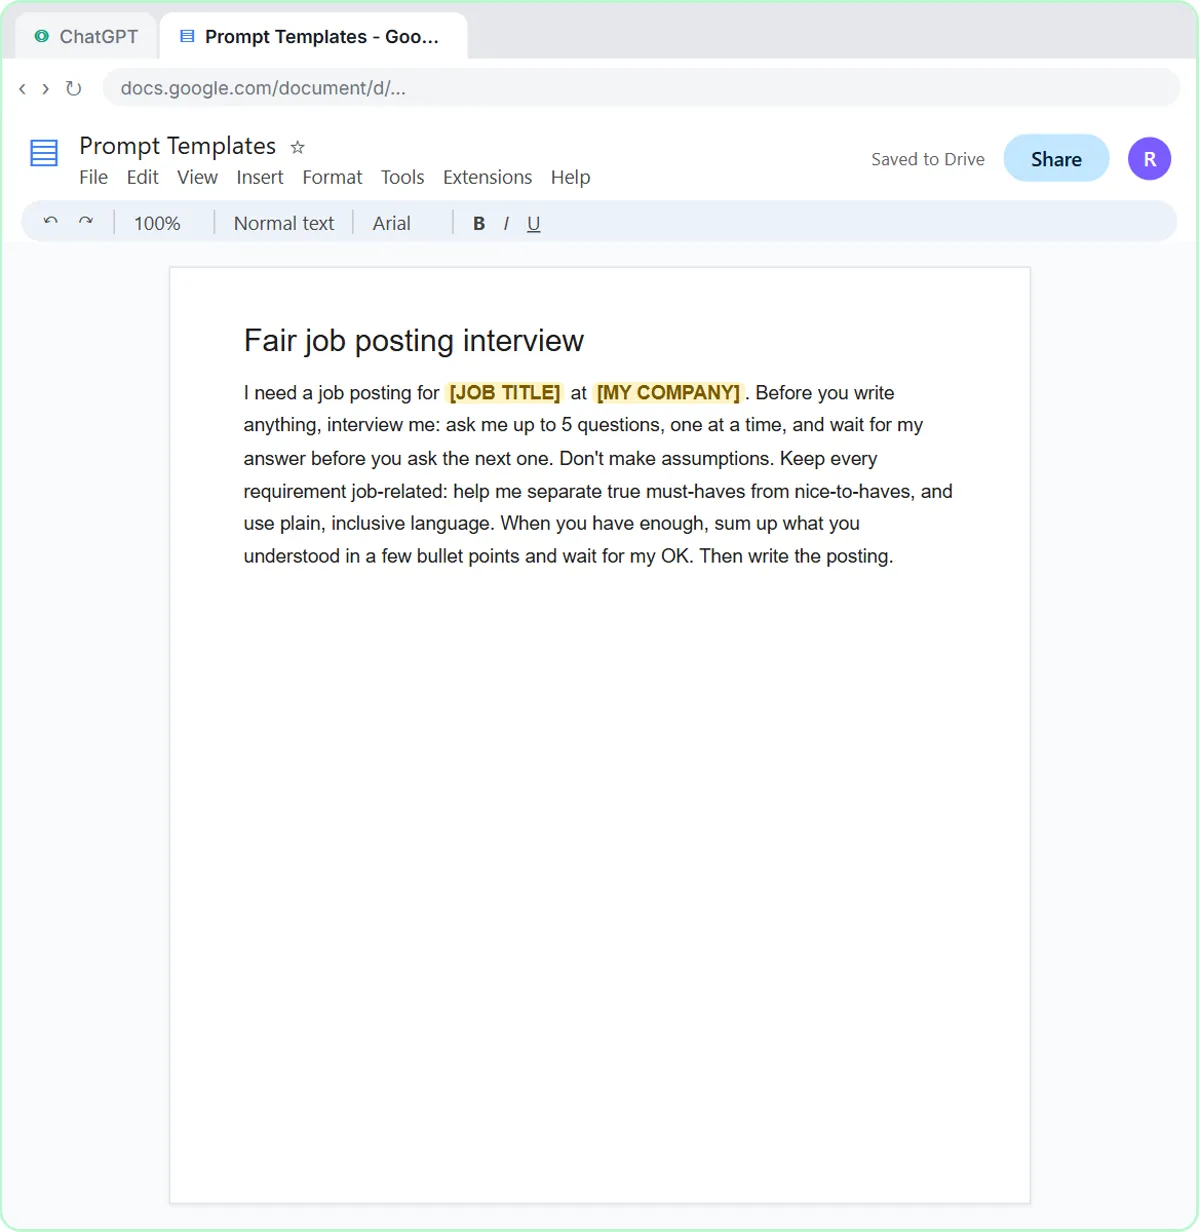1200x1232 pixels.
Task: Click the redo arrow in toolbar
Action: 86,221
